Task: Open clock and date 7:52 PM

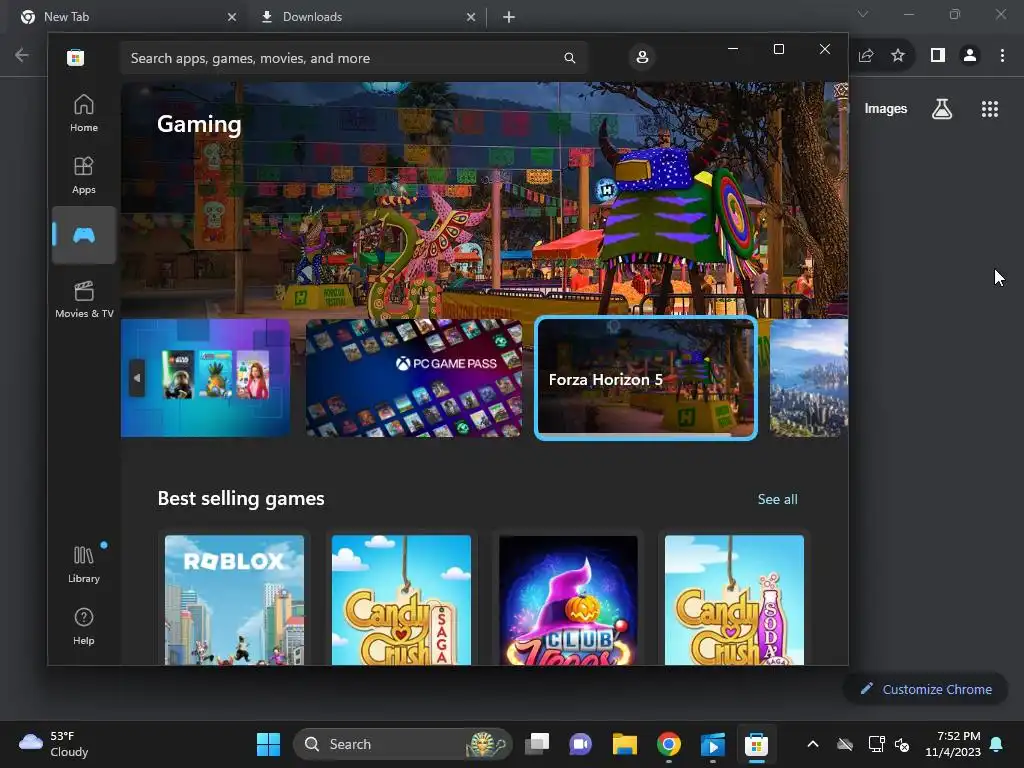Action: pos(953,744)
